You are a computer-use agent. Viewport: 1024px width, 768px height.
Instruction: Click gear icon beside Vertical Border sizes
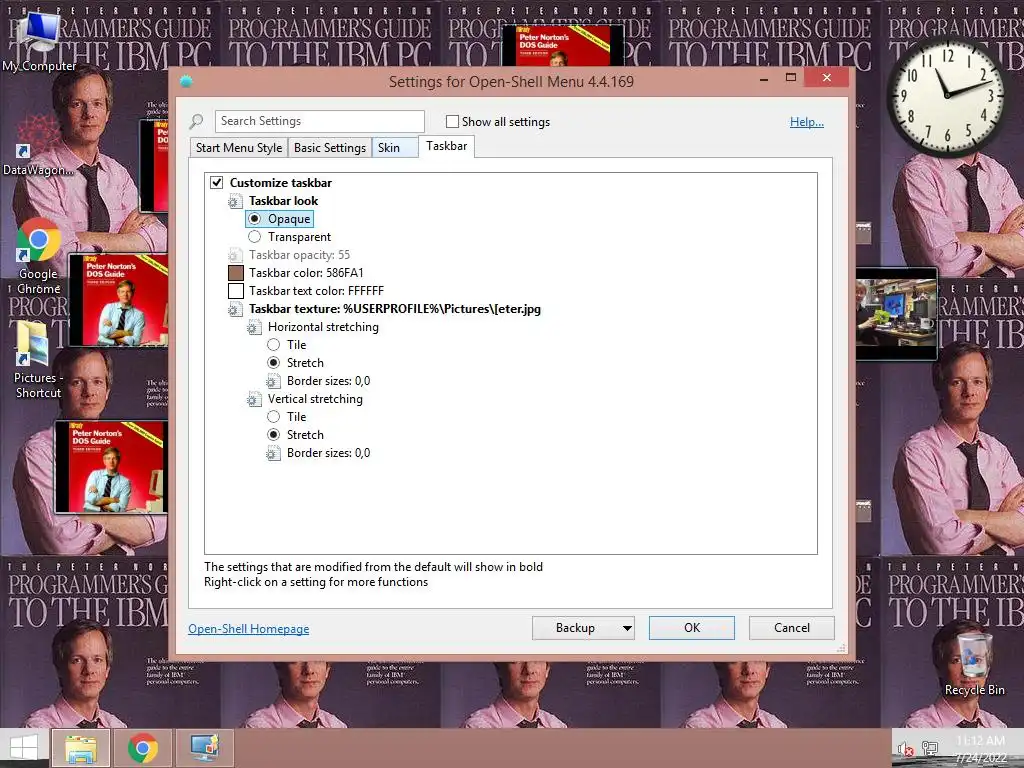[273, 453]
